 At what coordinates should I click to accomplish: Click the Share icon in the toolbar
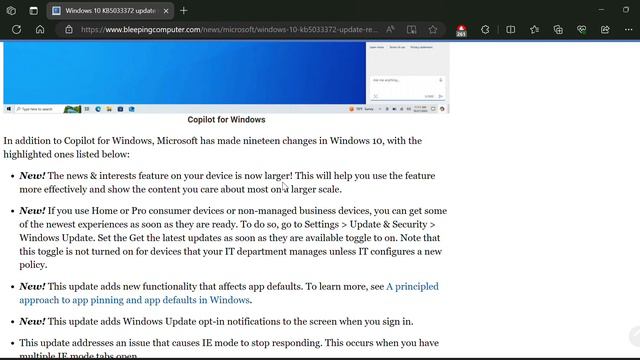(x=605, y=29)
